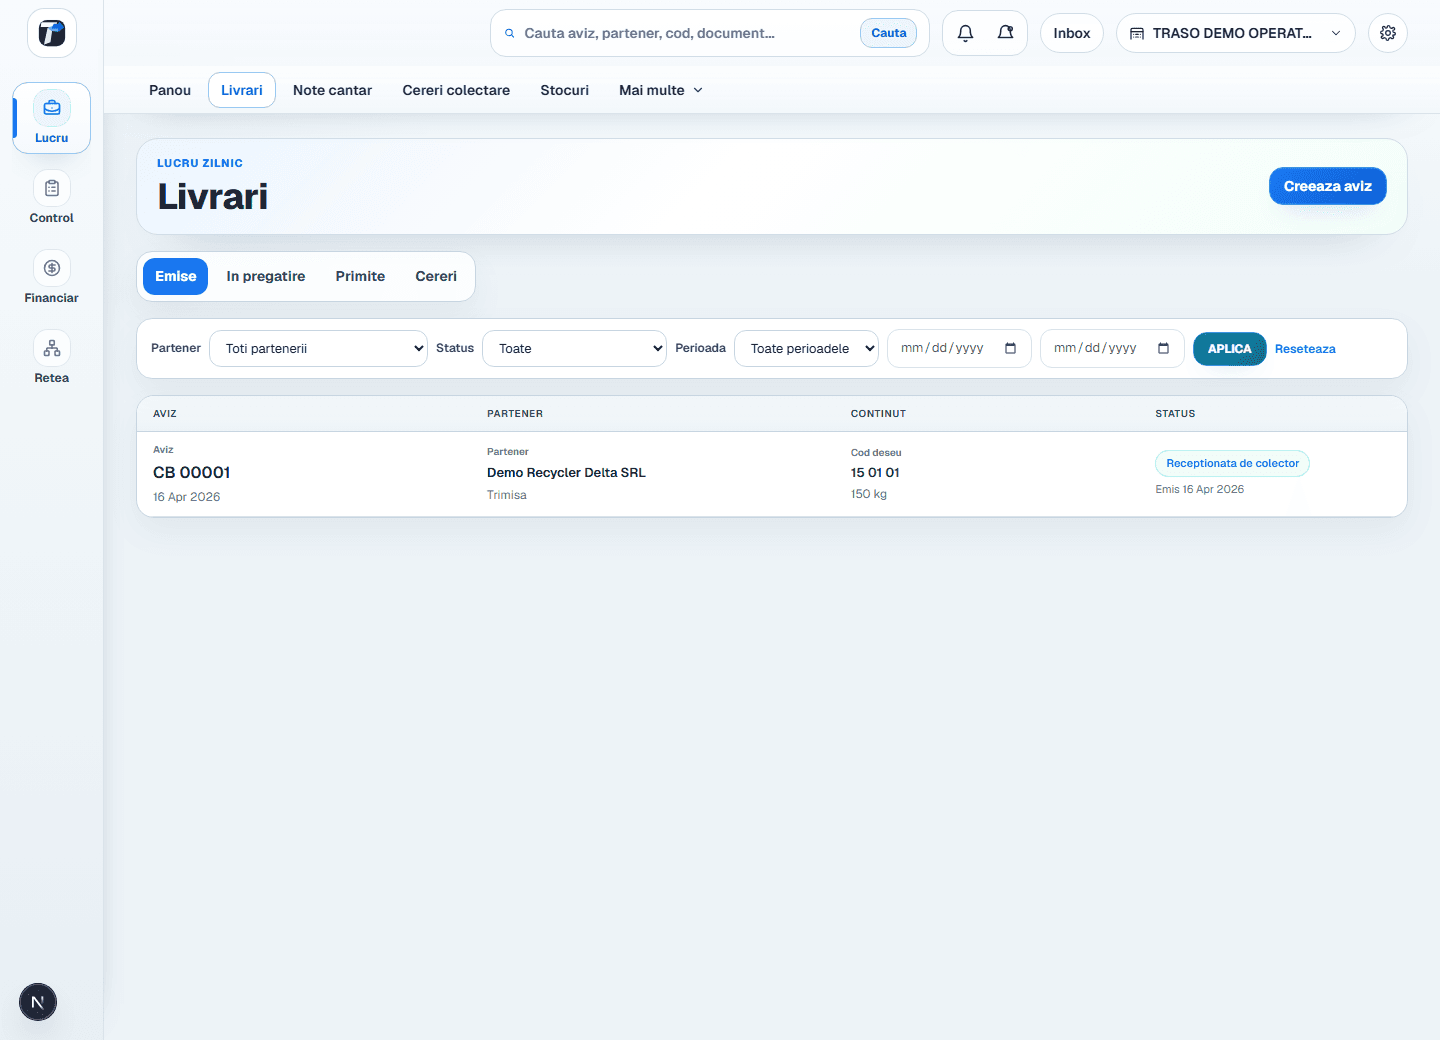Expand the TRASO DEMO OPERAT... company selector
Screen dimensions: 1440x1040
tap(1236, 33)
